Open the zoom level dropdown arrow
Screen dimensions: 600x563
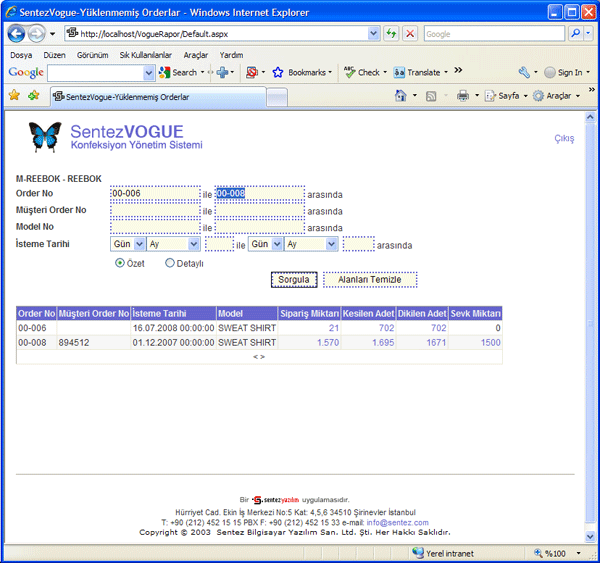click(578, 553)
